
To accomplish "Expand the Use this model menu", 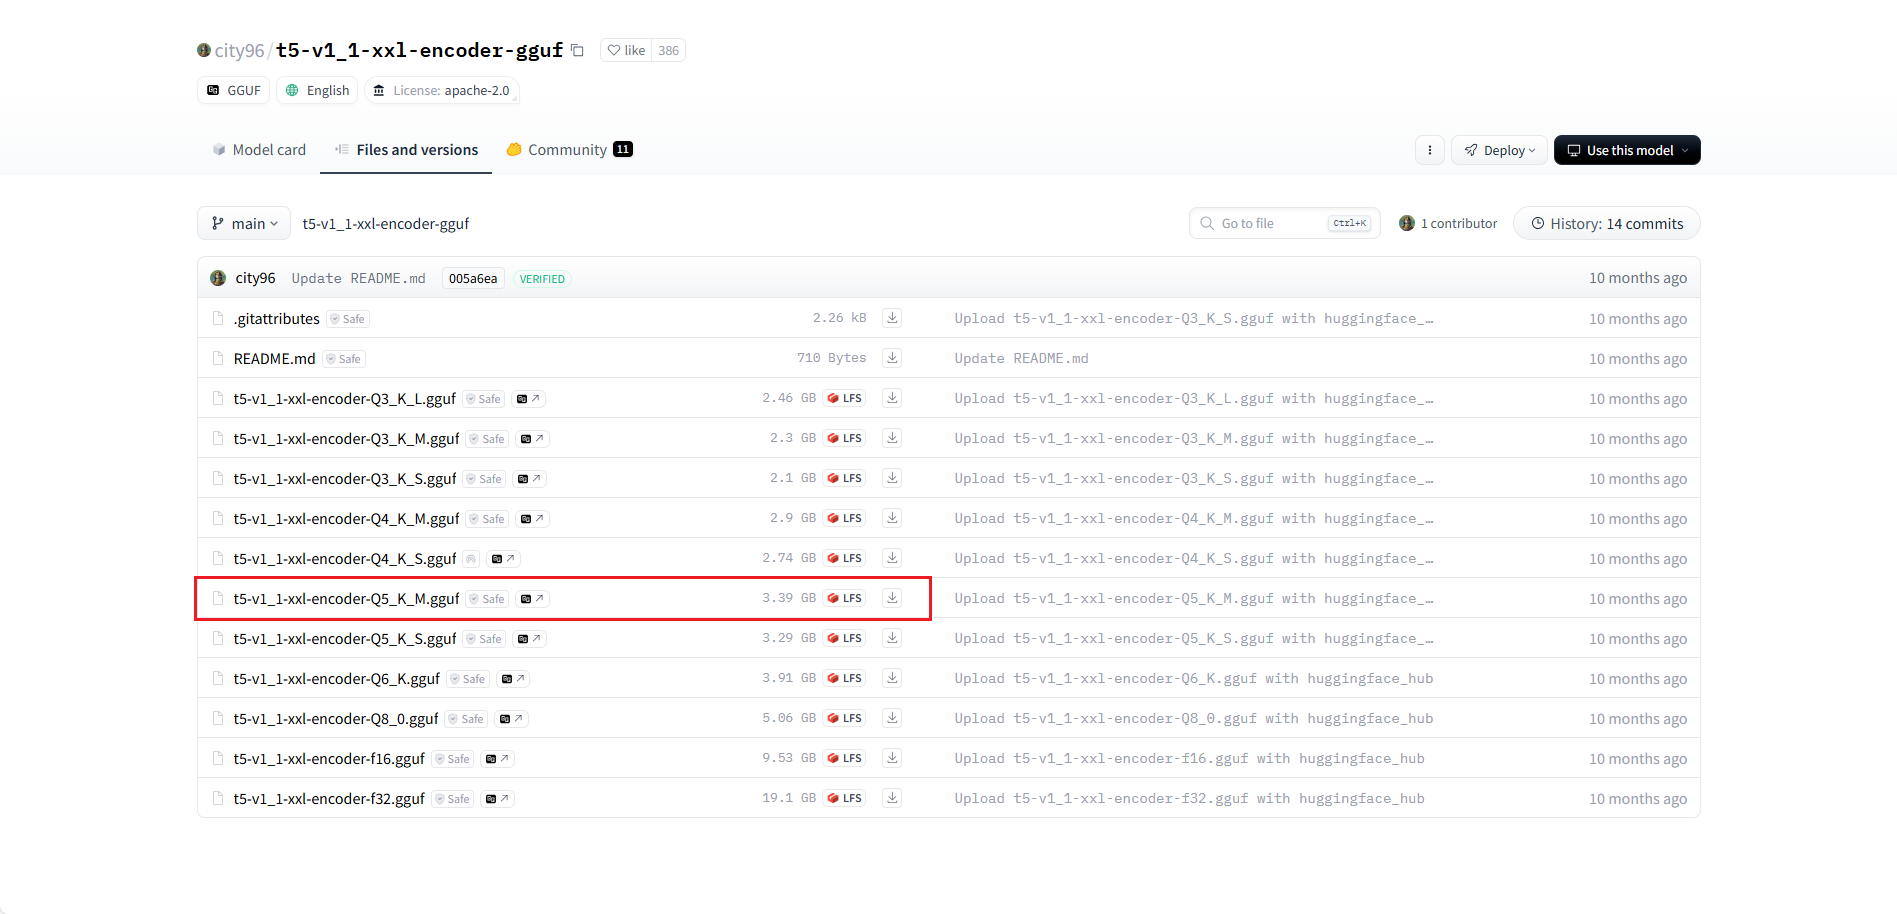I will [1627, 150].
